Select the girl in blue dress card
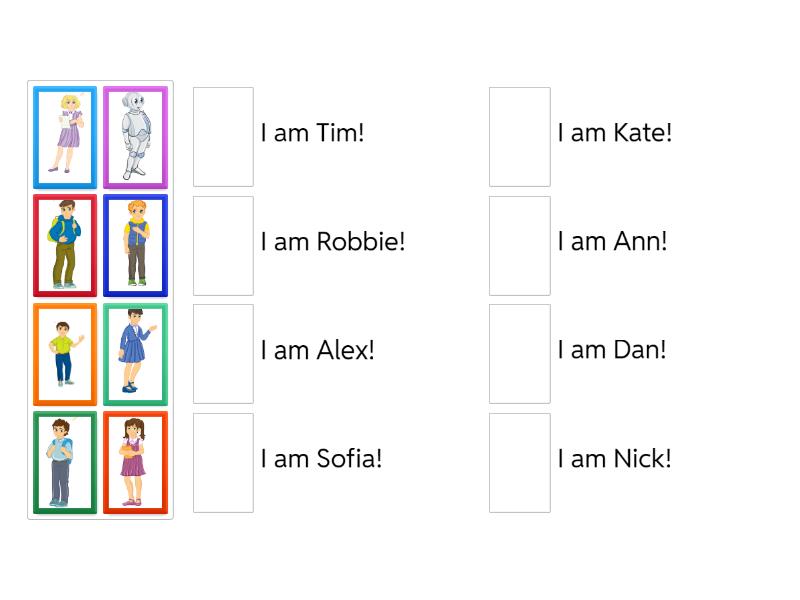The width and height of the screenshot is (800, 600). click(x=135, y=354)
